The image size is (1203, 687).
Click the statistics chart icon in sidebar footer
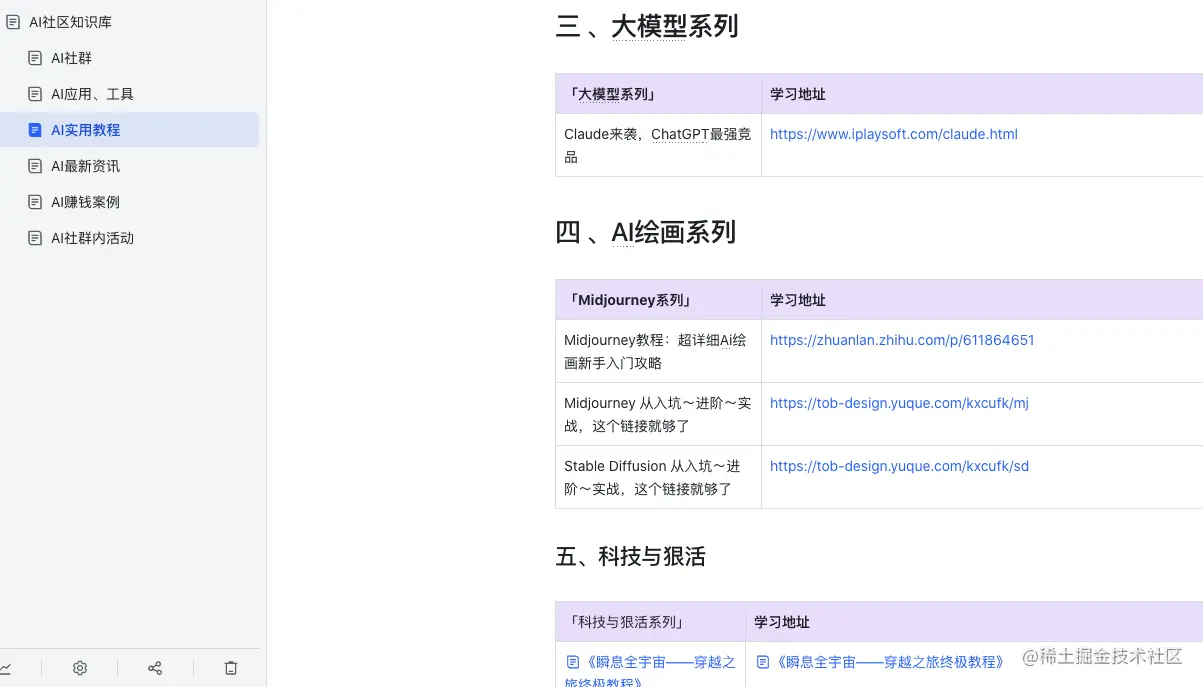point(6,668)
